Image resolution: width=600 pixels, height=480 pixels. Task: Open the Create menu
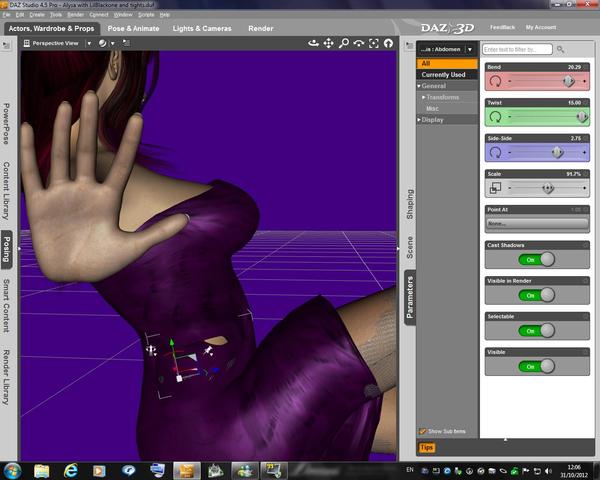37,15
